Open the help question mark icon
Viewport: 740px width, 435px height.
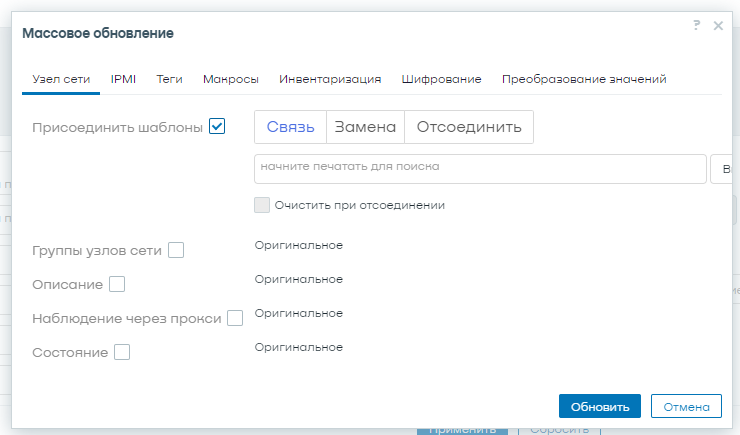(697, 25)
